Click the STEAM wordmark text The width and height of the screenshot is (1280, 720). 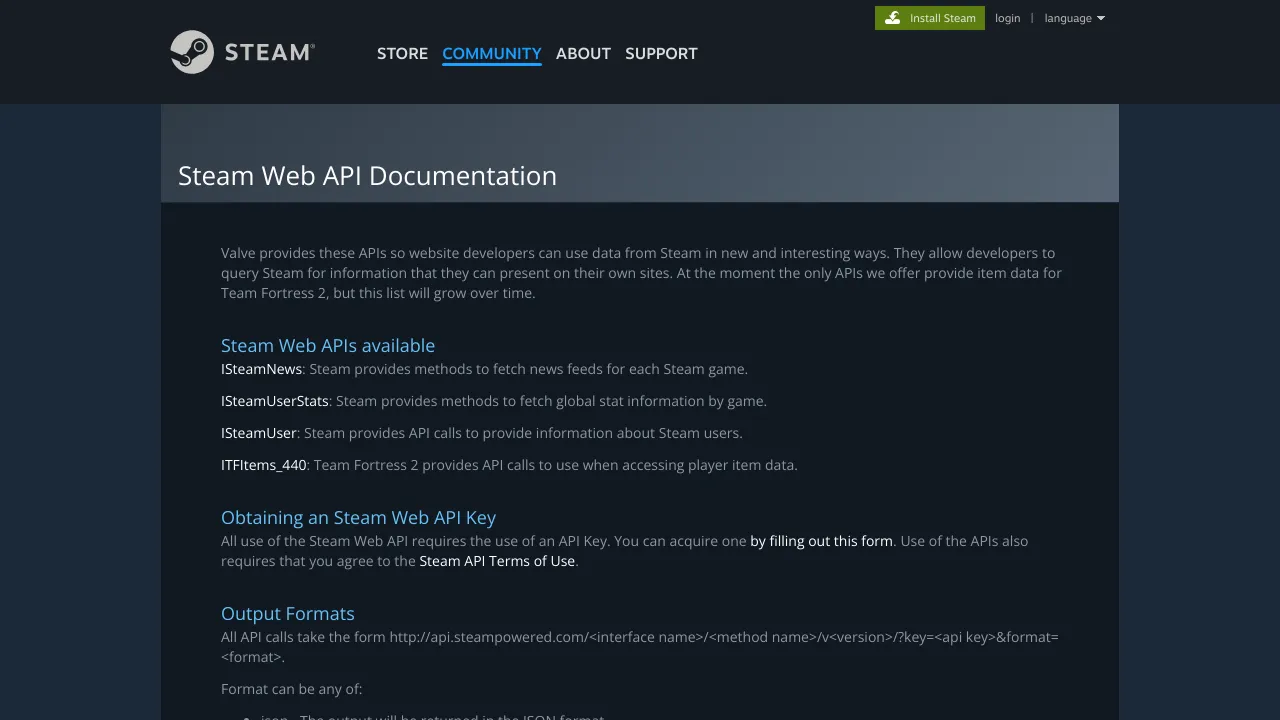(269, 53)
